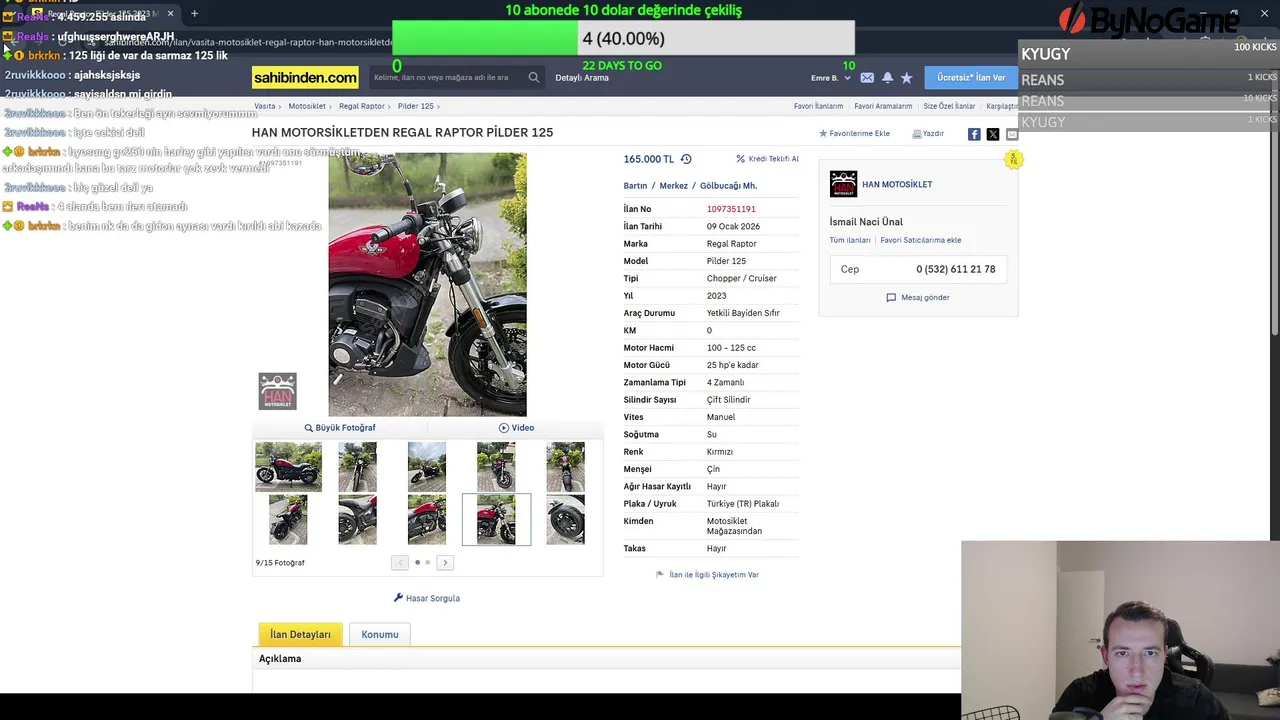Open messages envelope icon in header

point(867,77)
